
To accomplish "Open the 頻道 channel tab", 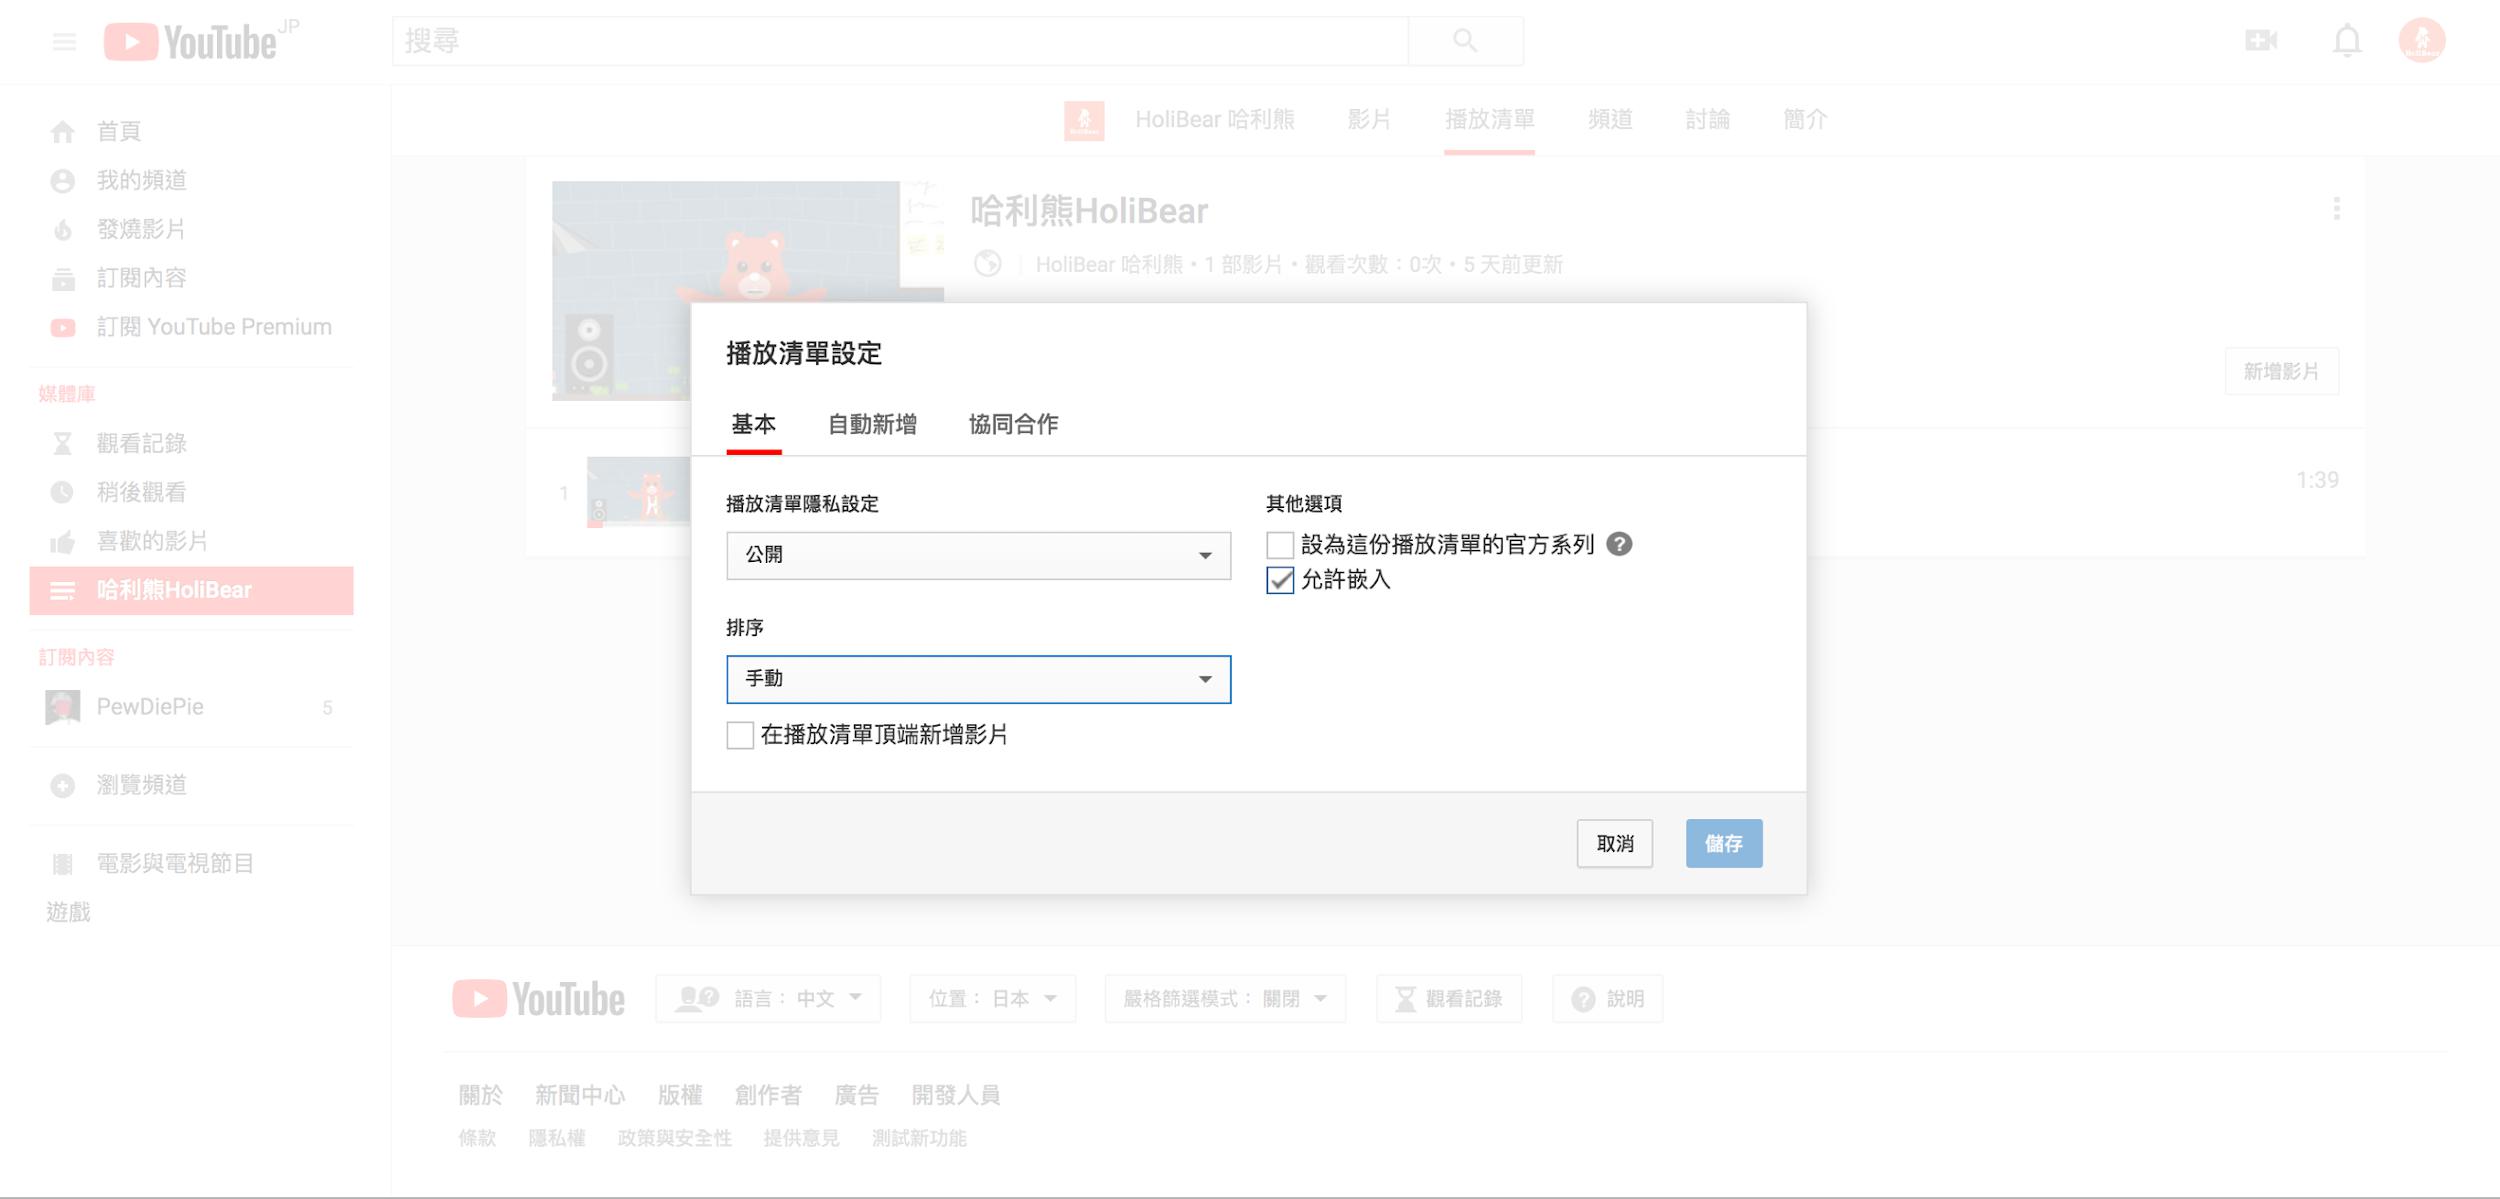I will (x=1610, y=120).
